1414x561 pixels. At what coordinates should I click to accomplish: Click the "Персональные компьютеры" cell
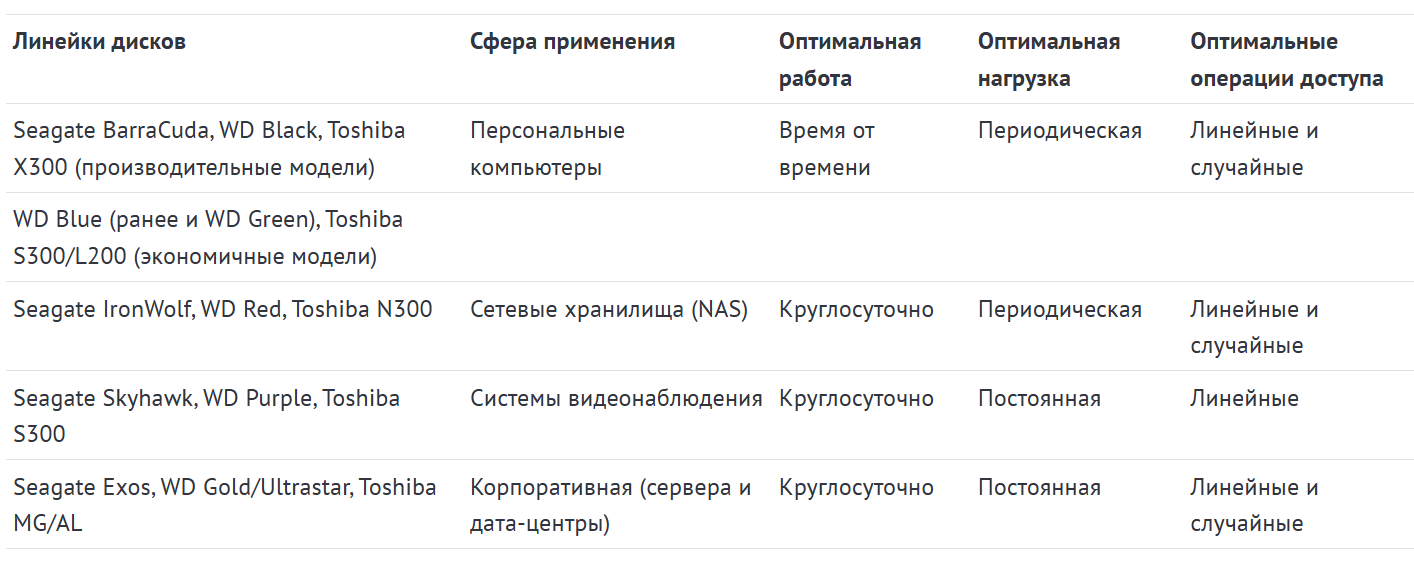coord(547,148)
